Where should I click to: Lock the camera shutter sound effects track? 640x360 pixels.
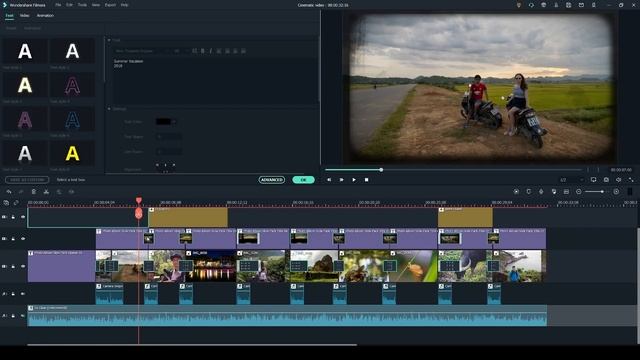[x=13, y=294]
